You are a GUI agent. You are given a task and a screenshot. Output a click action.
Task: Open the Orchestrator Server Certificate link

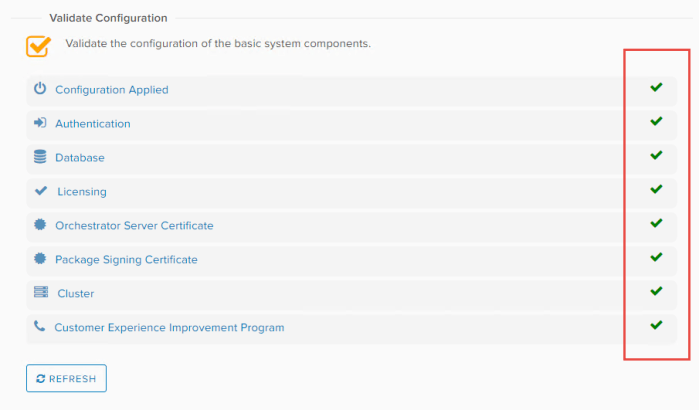[x=134, y=226]
